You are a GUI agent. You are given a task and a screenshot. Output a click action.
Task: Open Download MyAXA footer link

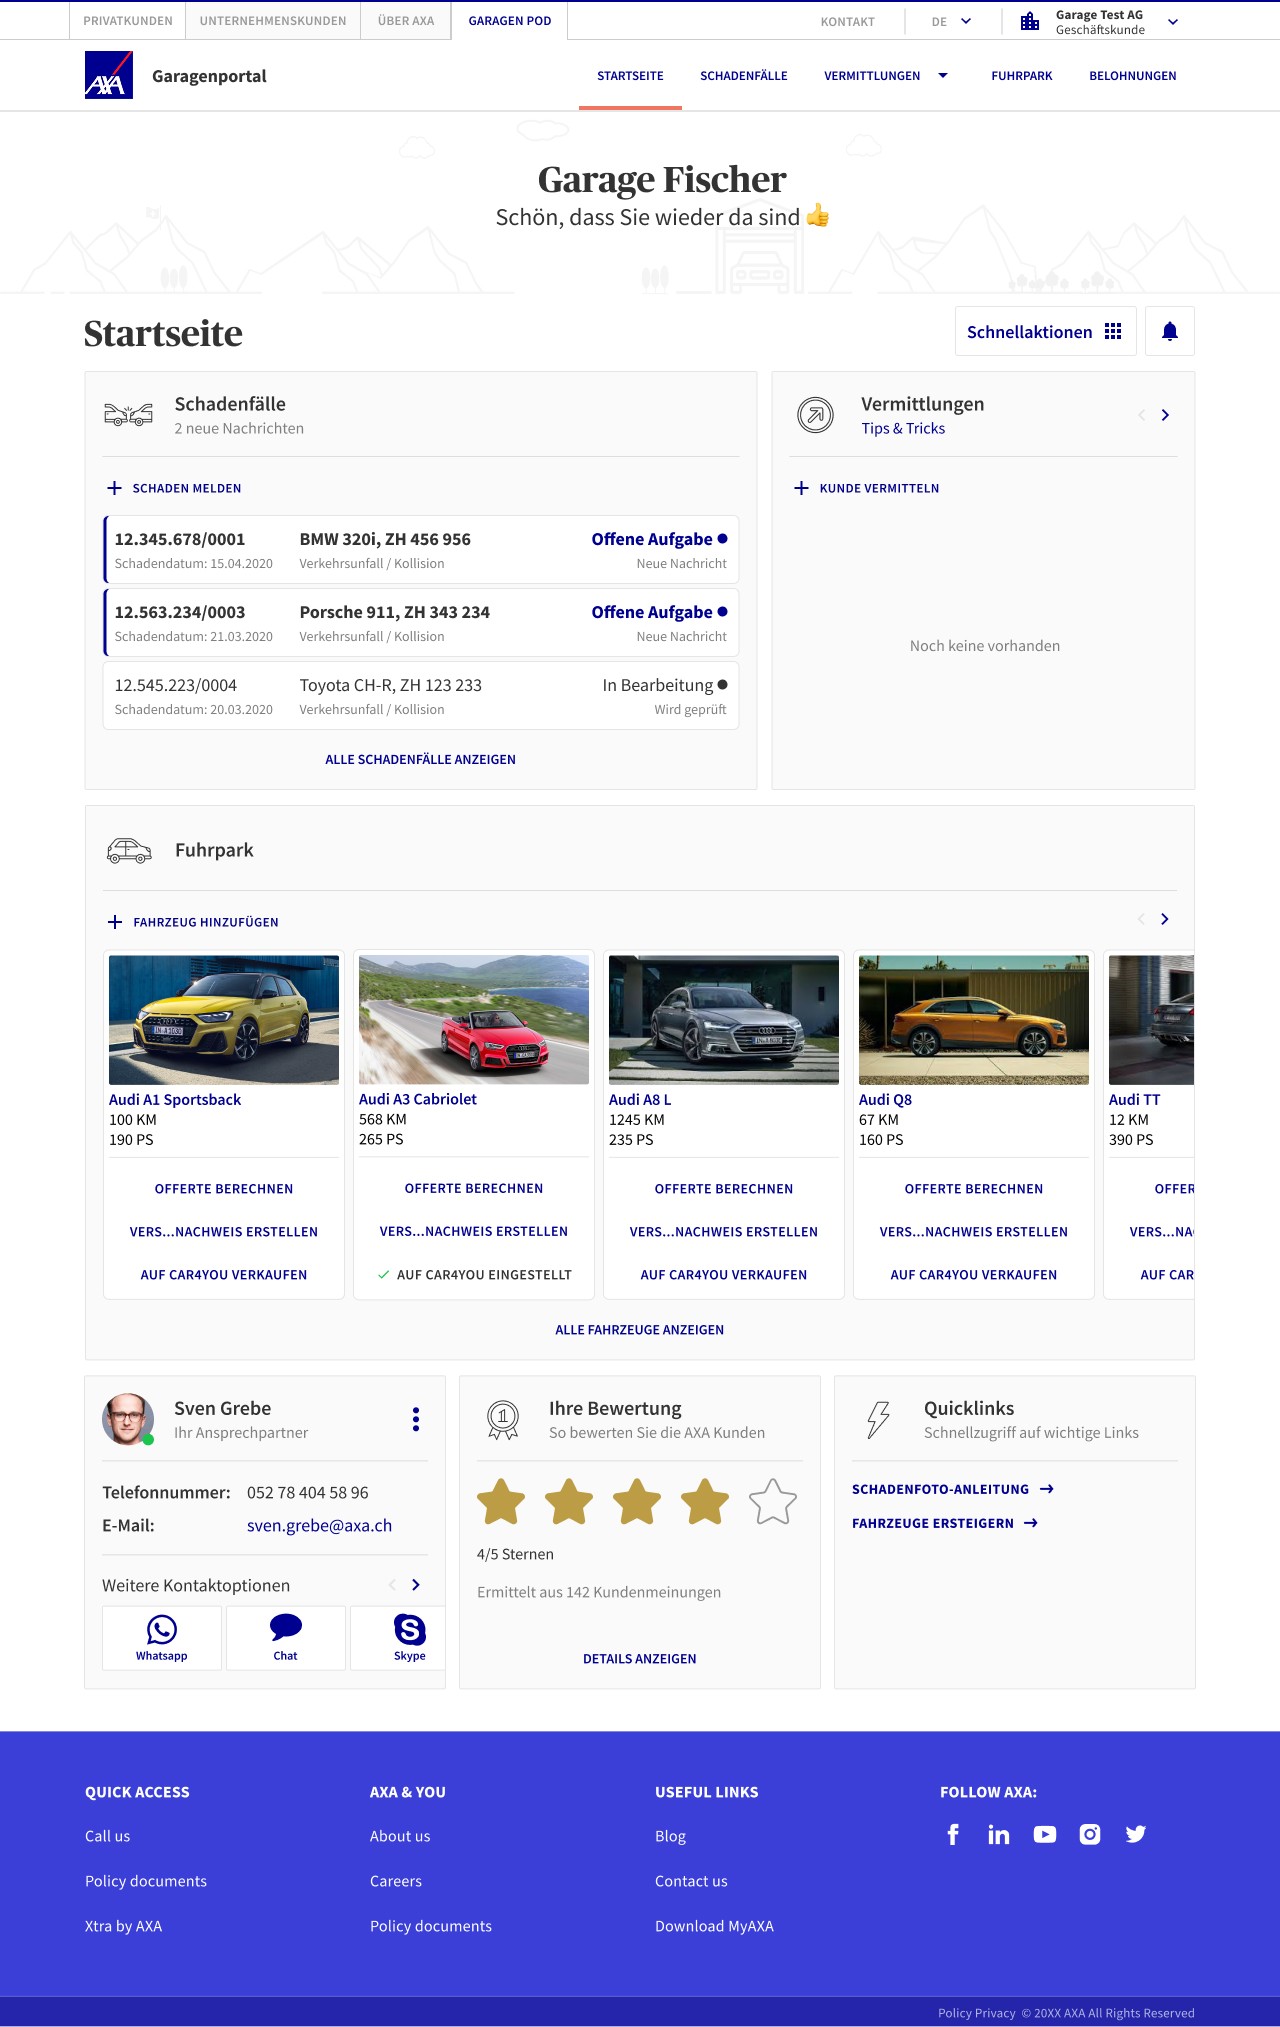click(714, 1926)
